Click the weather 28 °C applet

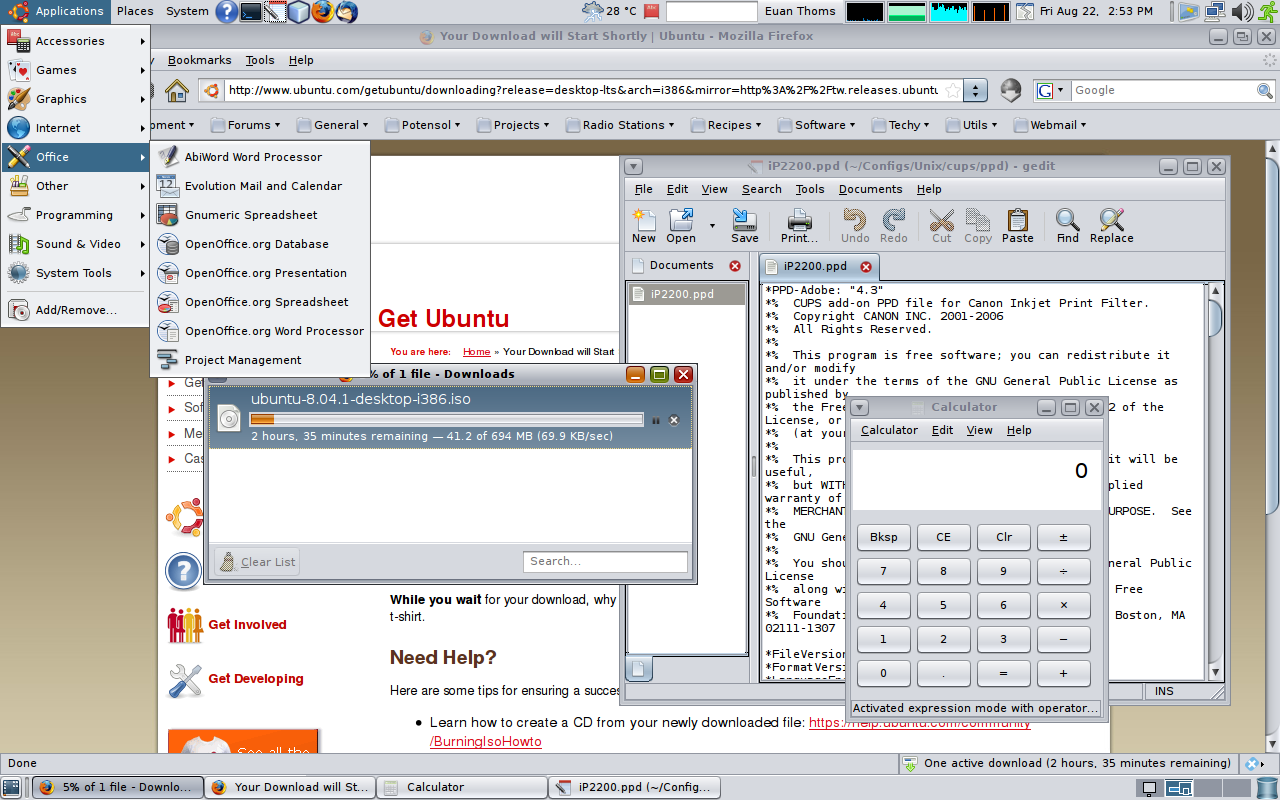609,12
